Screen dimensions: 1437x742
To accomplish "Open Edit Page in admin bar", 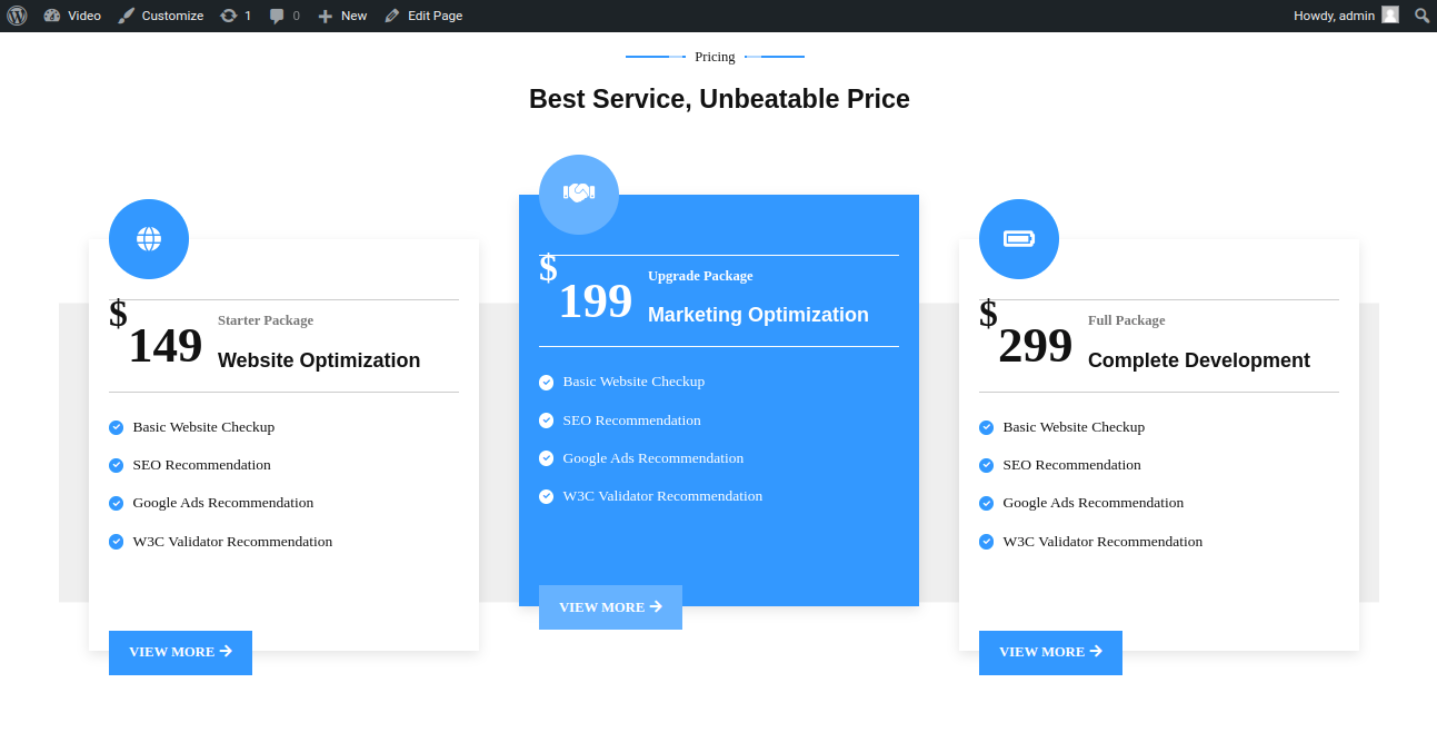I will point(424,16).
